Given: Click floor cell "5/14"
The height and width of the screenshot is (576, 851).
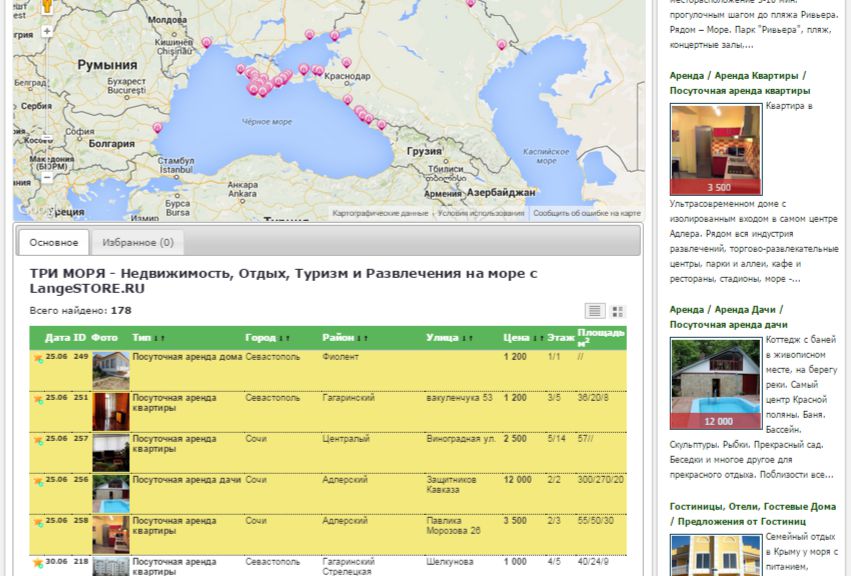Looking at the screenshot, I should (556, 439).
